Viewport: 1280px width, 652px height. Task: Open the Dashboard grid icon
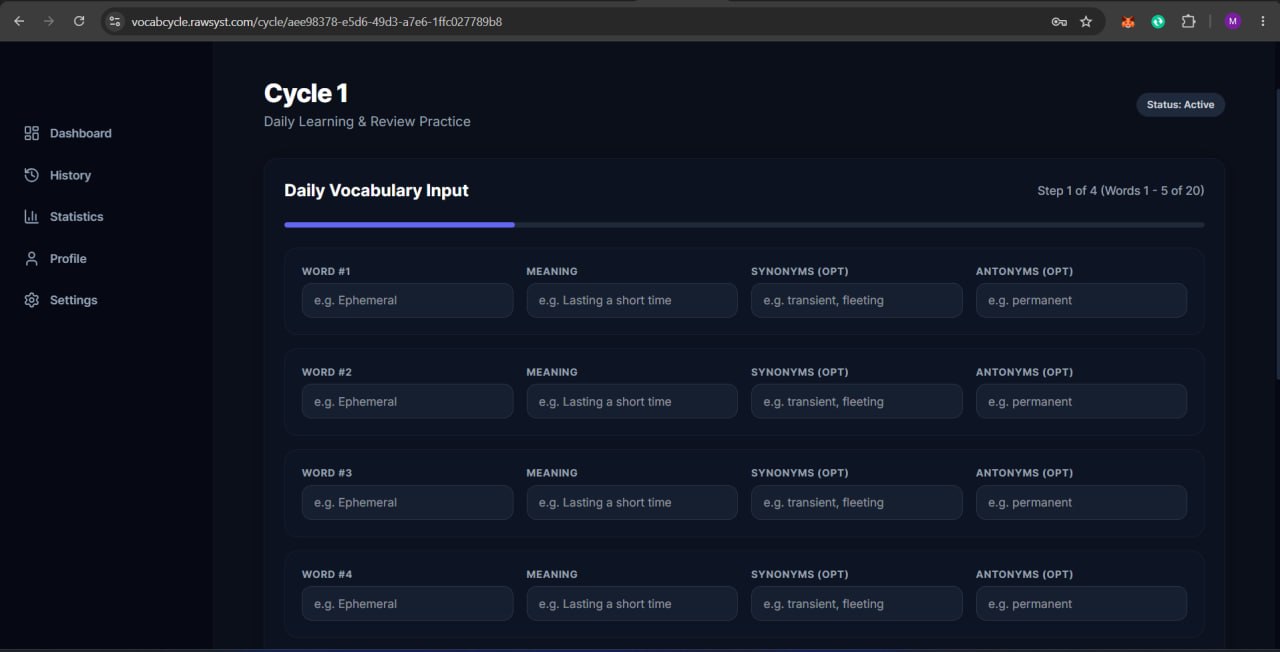pos(31,133)
